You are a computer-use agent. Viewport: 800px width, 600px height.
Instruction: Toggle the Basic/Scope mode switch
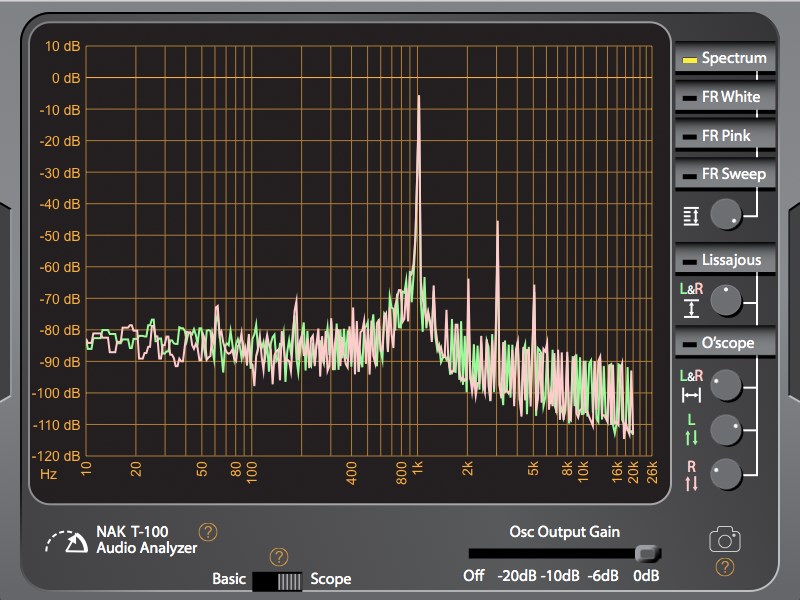pyautogui.click(x=277, y=581)
